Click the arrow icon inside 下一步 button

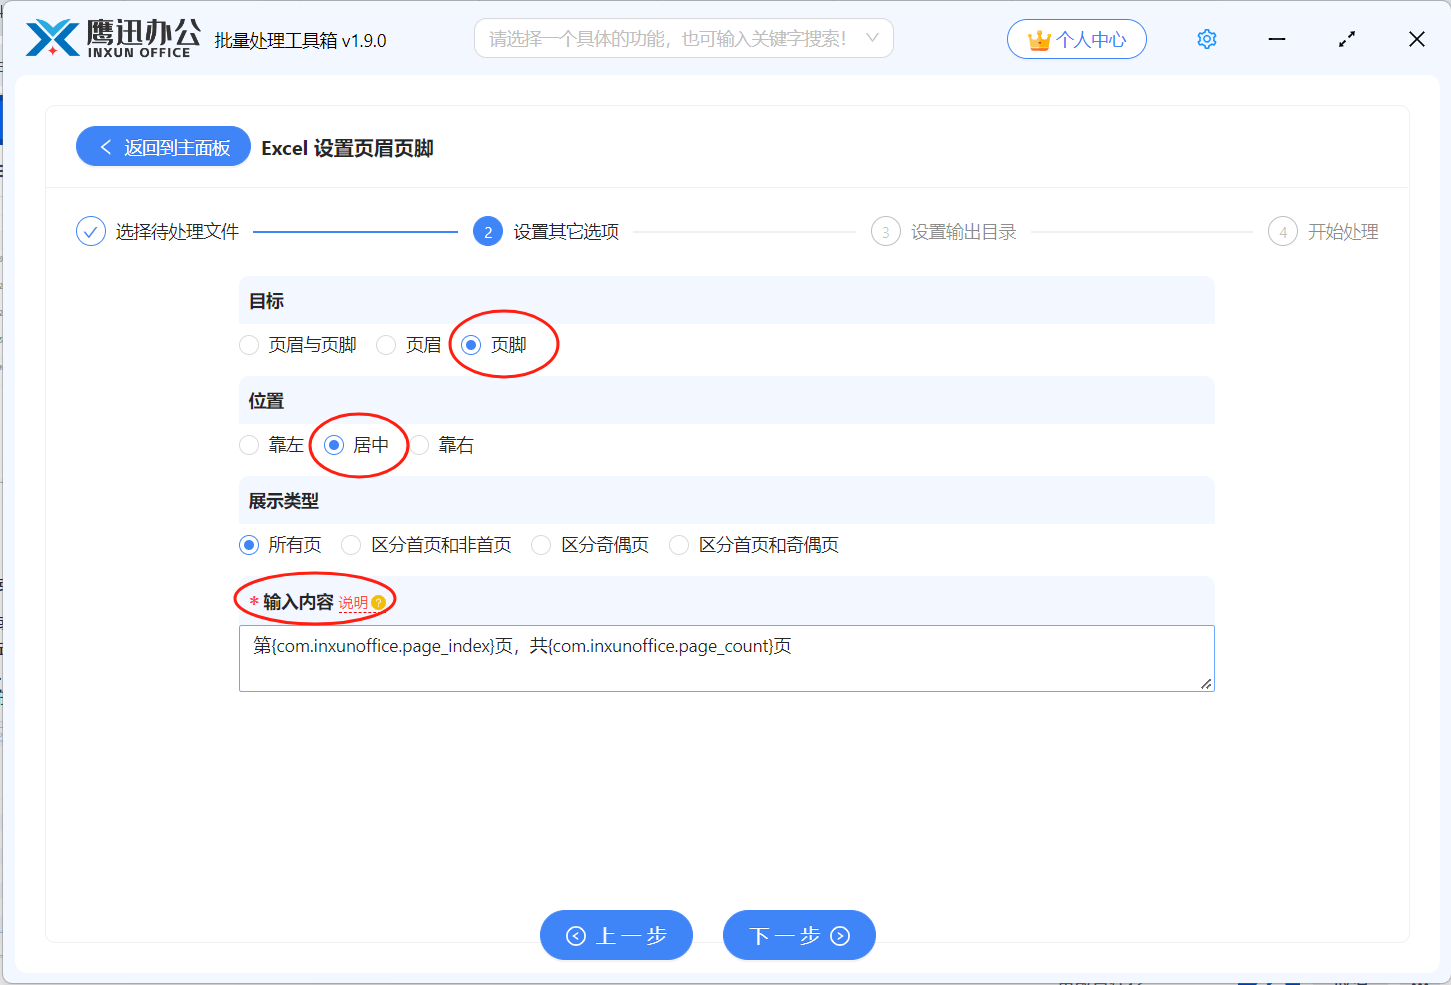point(838,935)
